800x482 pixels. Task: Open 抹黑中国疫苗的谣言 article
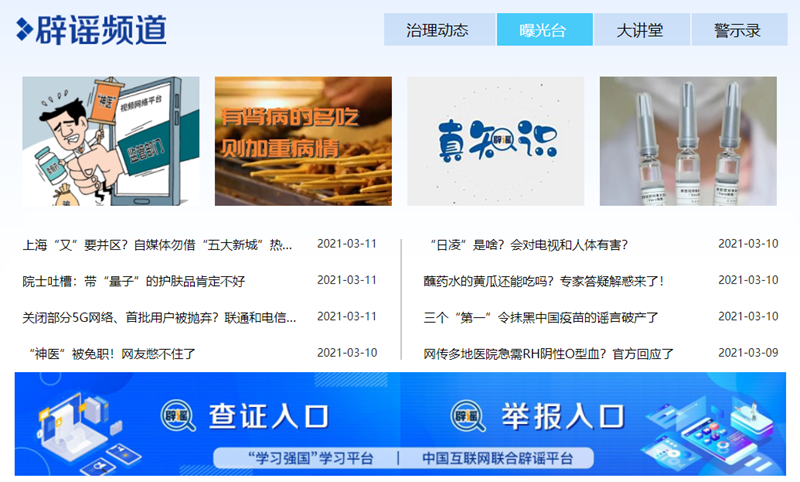pos(541,318)
